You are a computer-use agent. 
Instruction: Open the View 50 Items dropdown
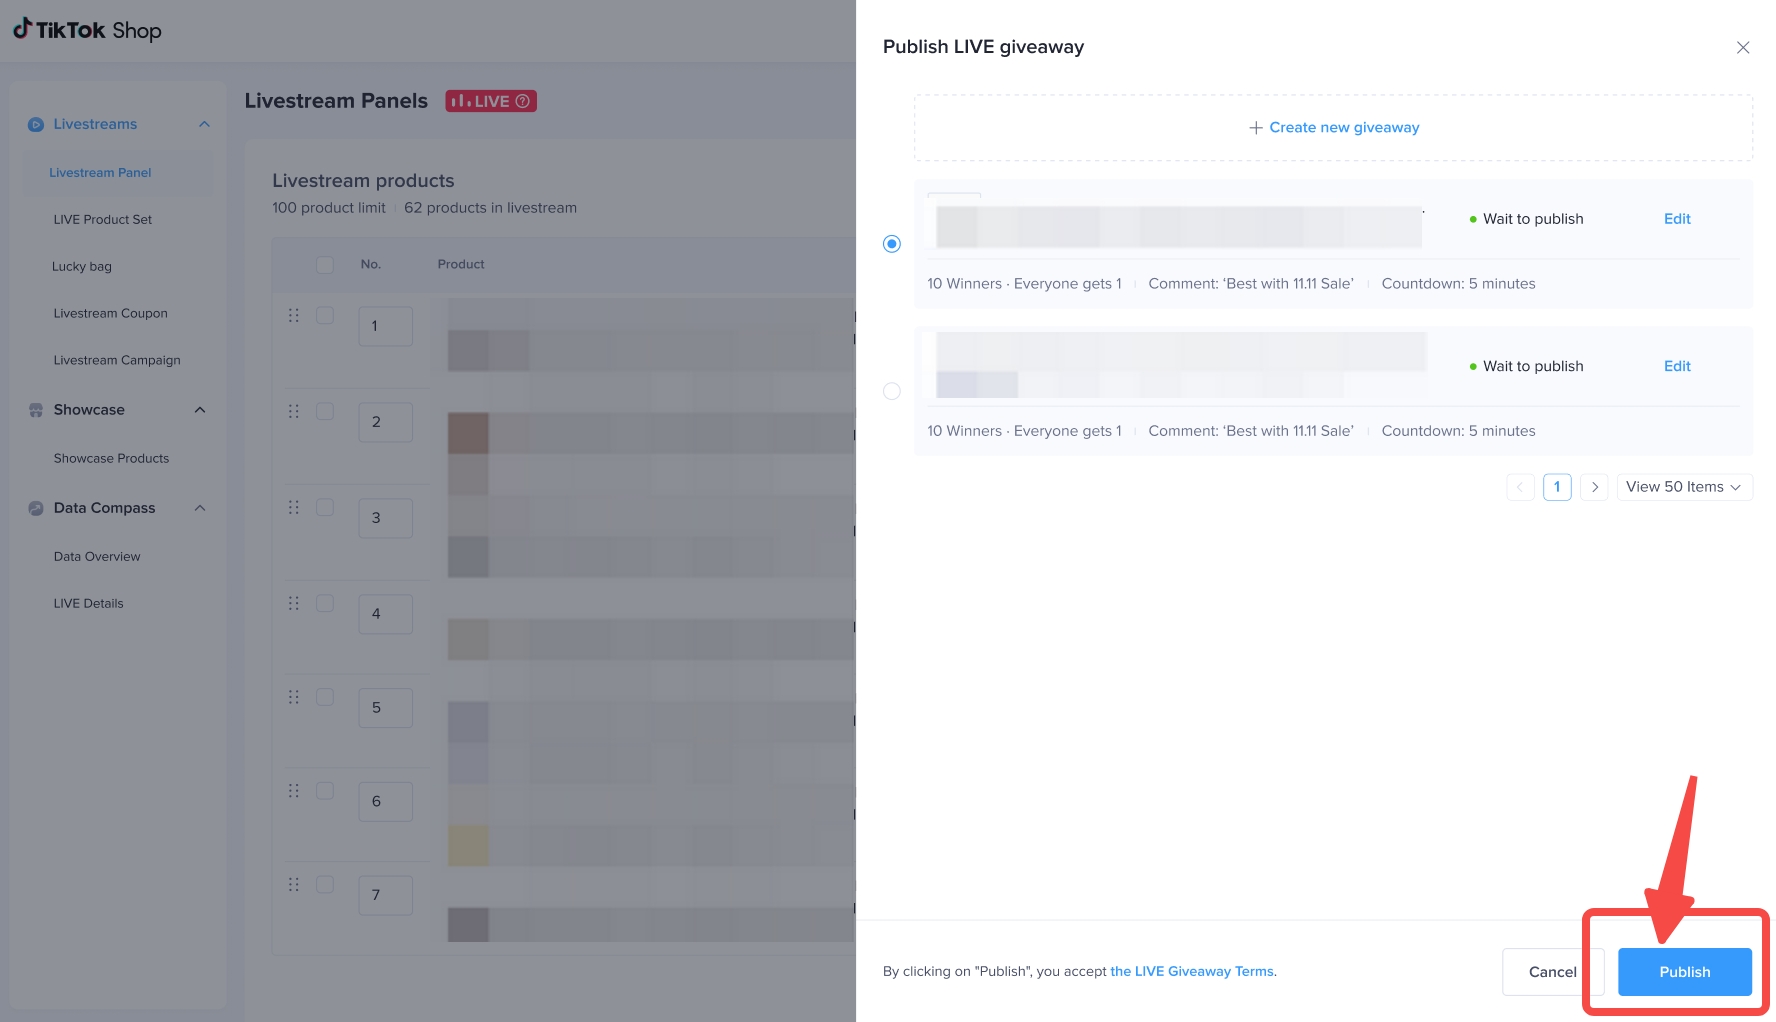[1683, 487]
